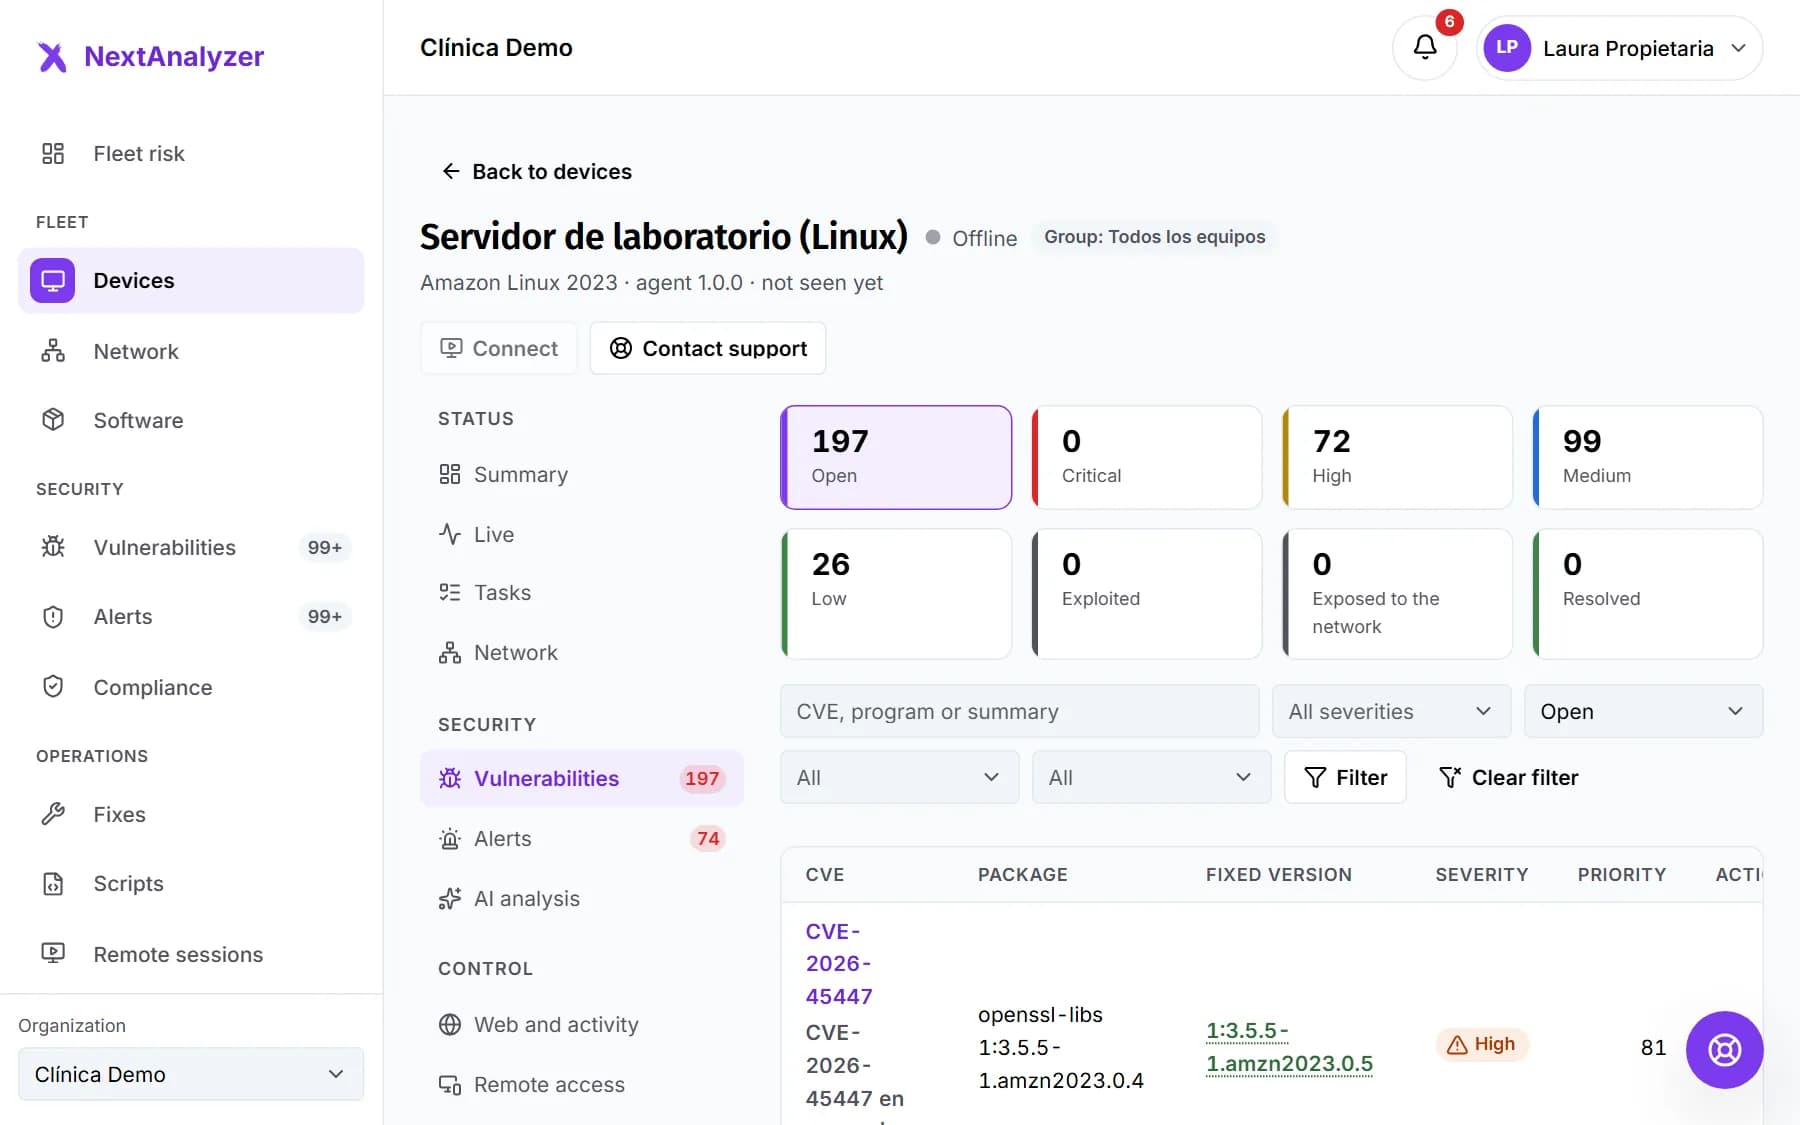Select the 26 Low stat card

coord(896,593)
